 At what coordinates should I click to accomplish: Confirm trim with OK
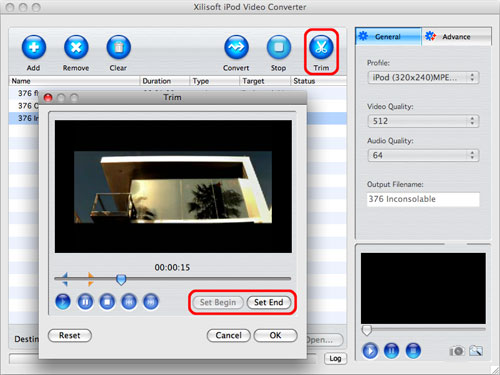[275, 335]
